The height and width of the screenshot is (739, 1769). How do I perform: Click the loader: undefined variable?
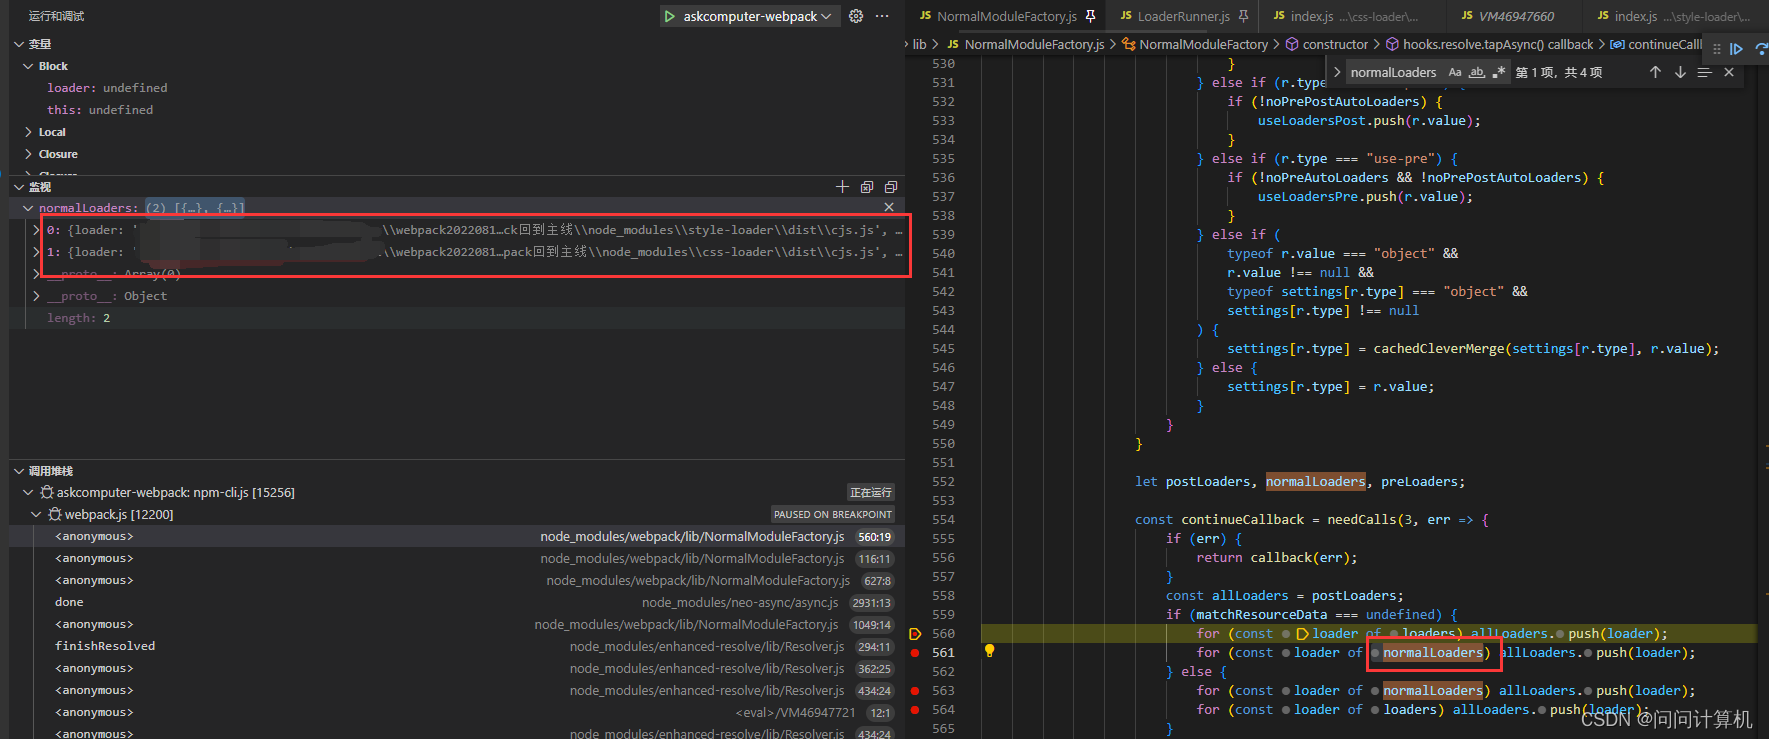pos(107,88)
